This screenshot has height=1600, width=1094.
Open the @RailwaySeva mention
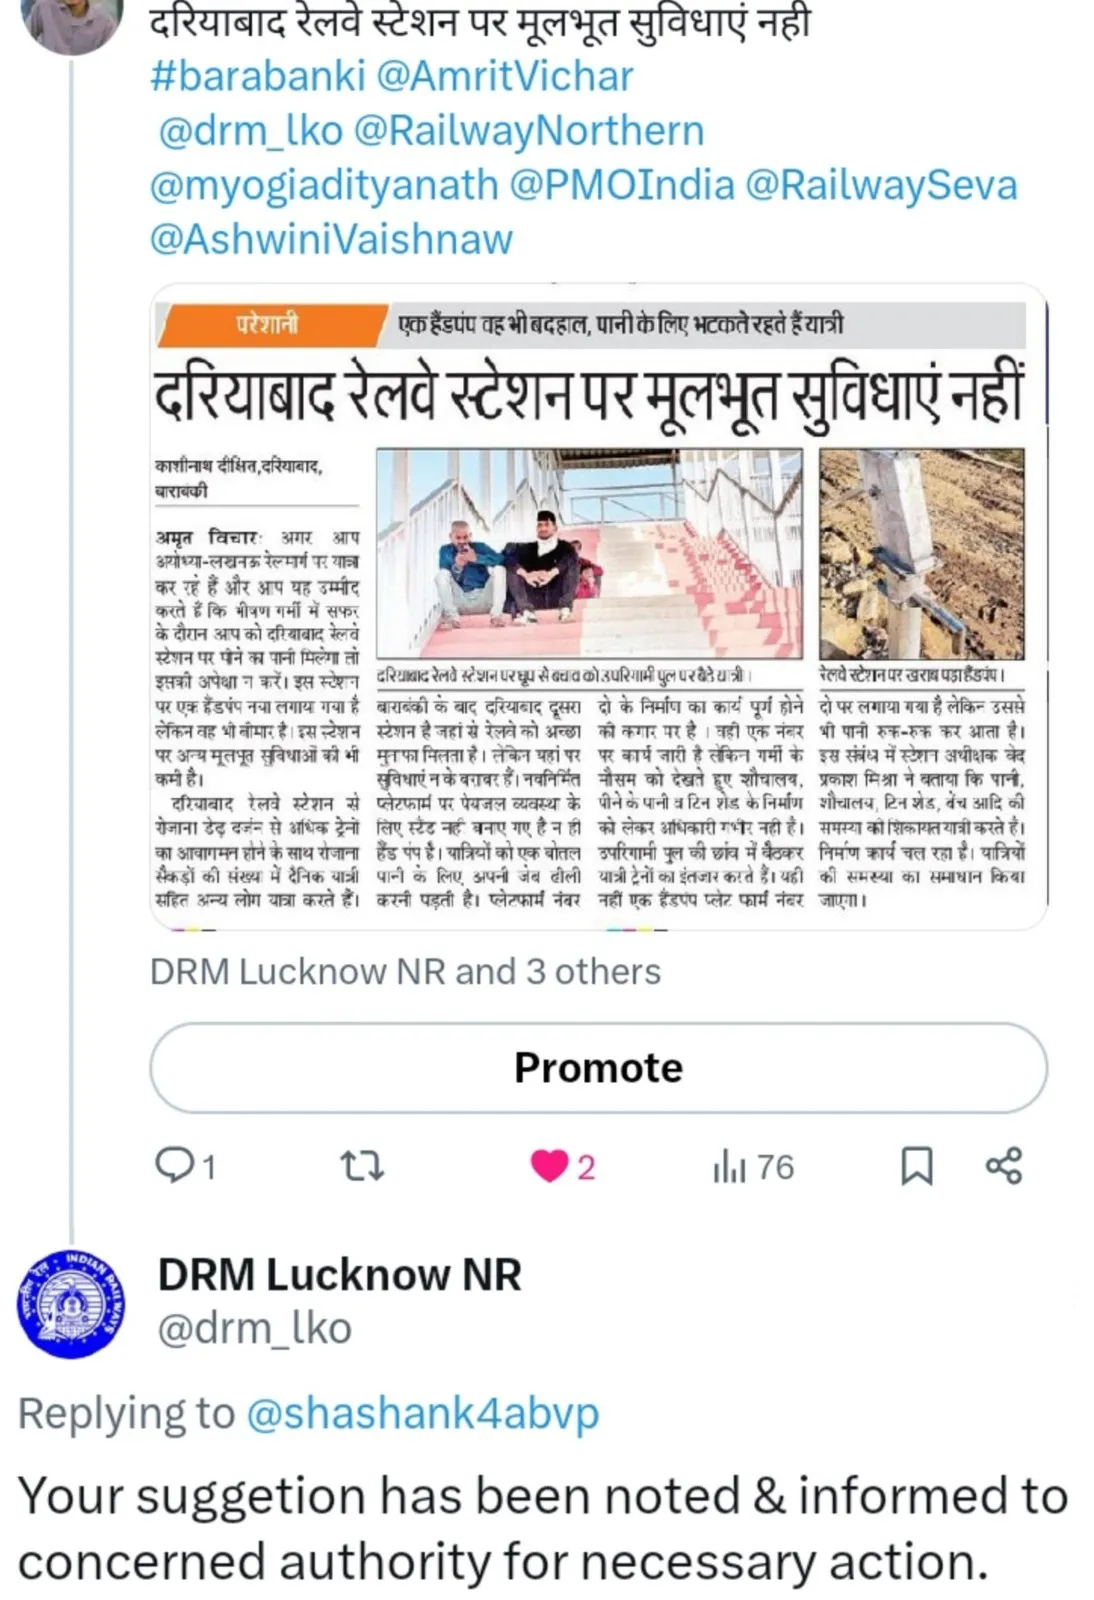882,185
